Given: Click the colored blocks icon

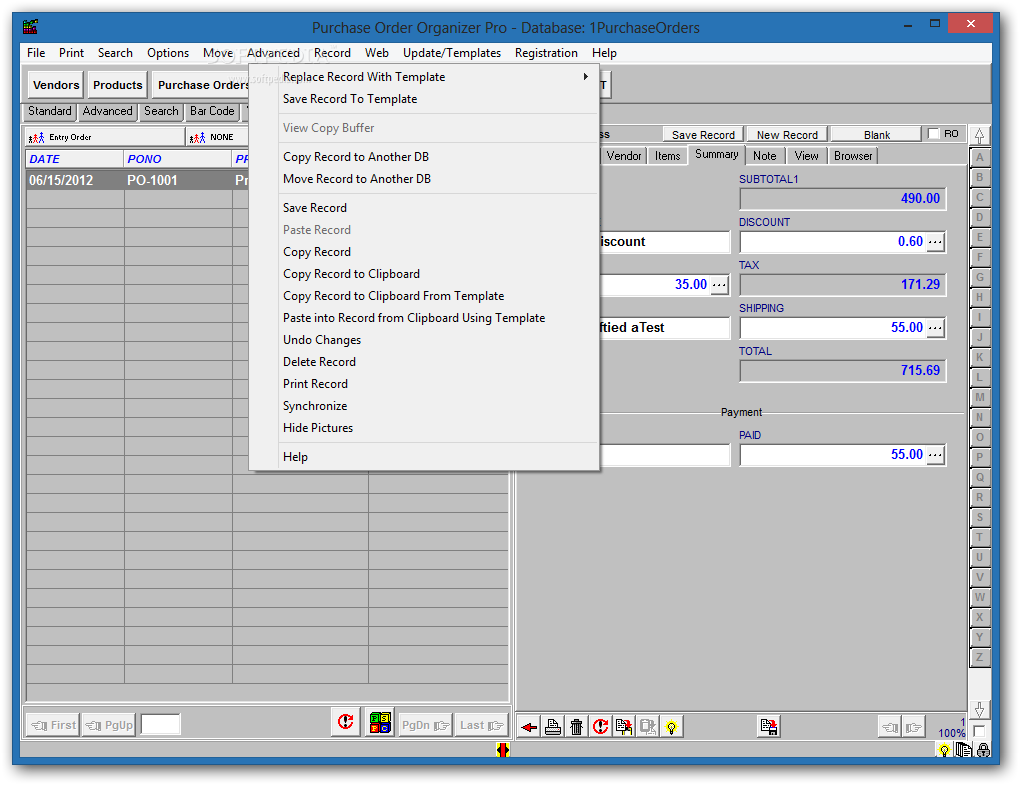Looking at the screenshot, I should [x=380, y=722].
